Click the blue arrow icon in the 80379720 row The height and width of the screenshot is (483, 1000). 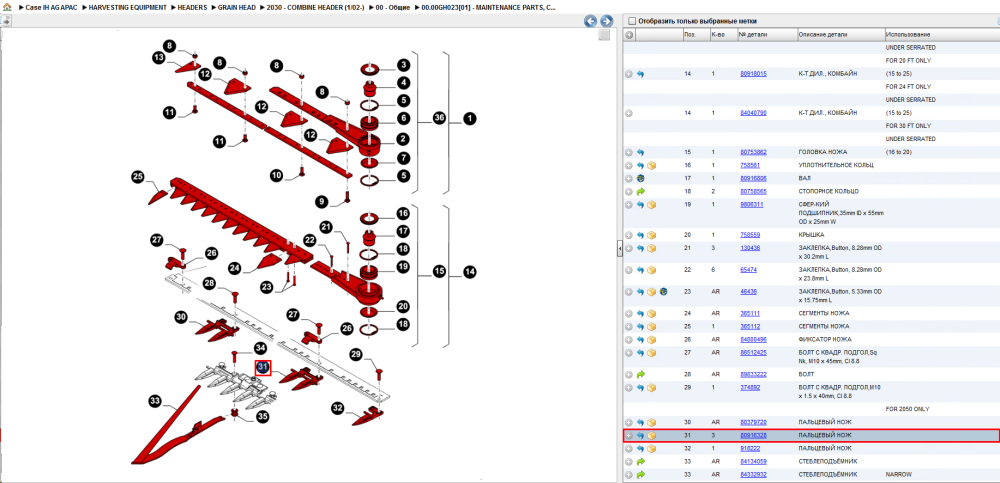(x=640, y=422)
